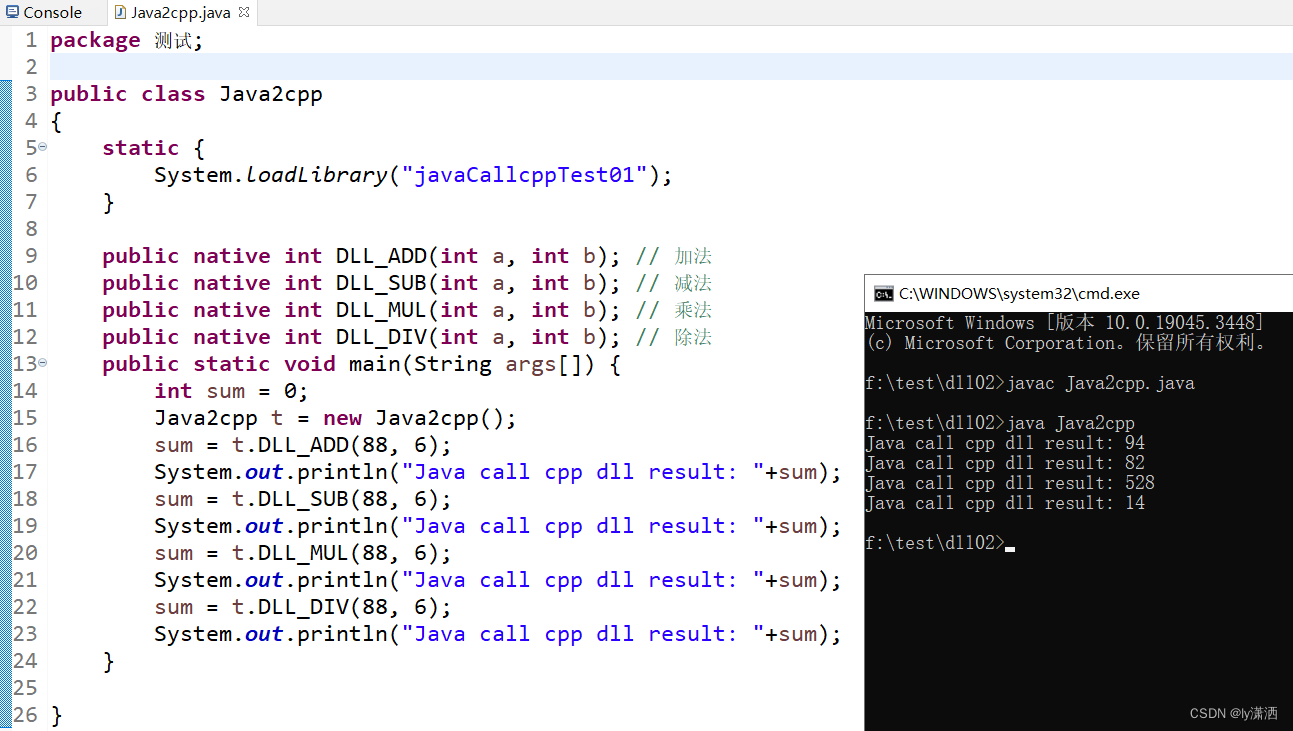Select the Java2cpp.java editor tab
This screenshot has width=1293, height=731.
coord(180,12)
